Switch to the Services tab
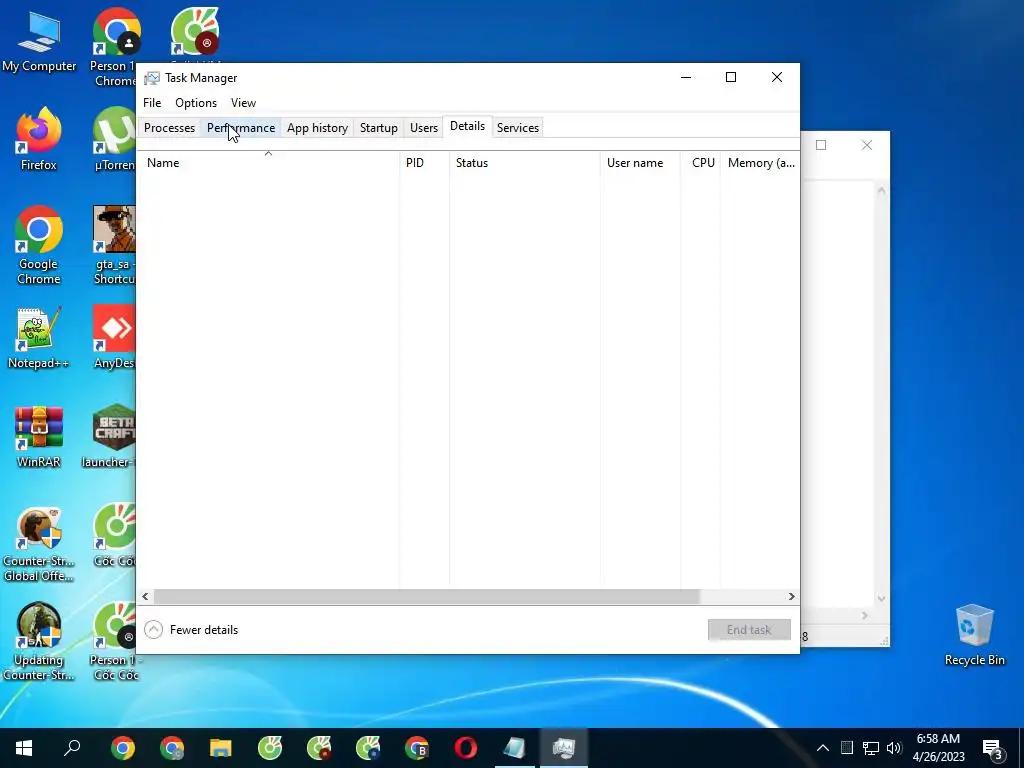Image resolution: width=1024 pixels, height=768 pixels. pos(518,128)
